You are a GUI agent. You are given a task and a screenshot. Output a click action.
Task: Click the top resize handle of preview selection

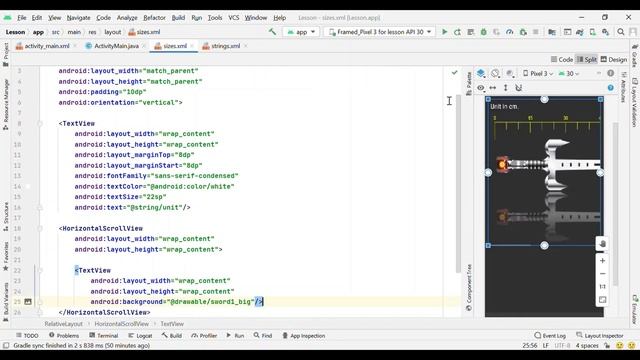[x=544, y=99]
